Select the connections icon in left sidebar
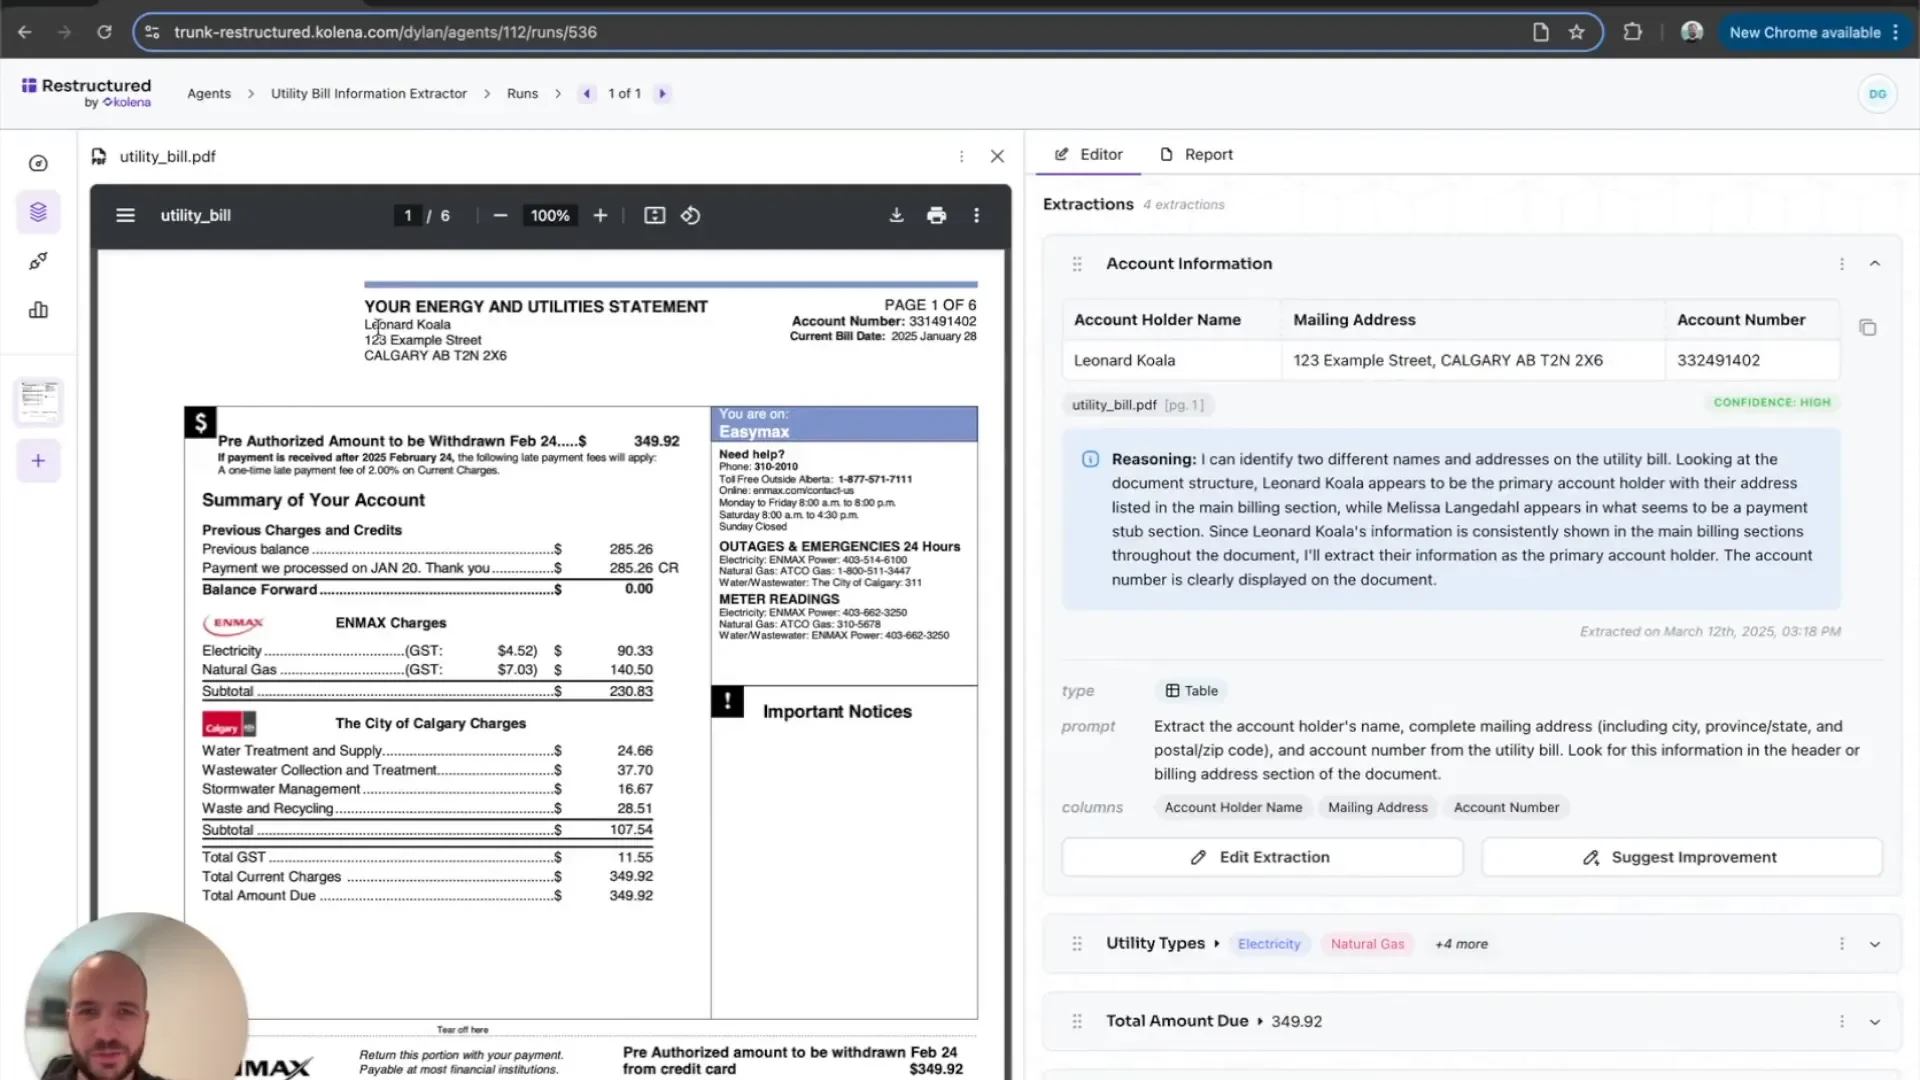Screen dimensions: 1920x1080 [x=38, y=261]
